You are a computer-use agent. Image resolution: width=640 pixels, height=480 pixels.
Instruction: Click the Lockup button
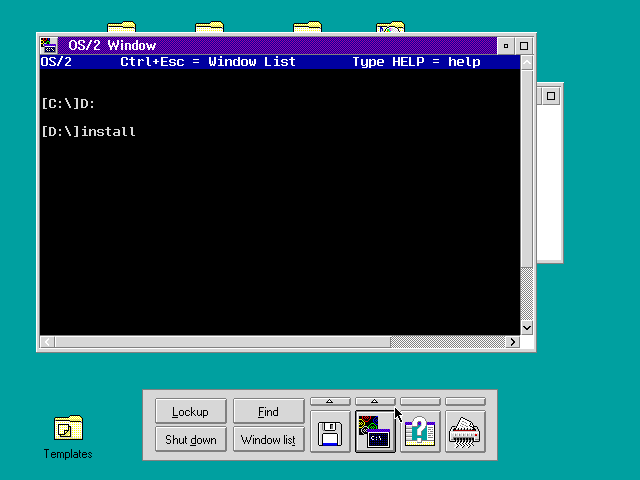click(191, 411)
